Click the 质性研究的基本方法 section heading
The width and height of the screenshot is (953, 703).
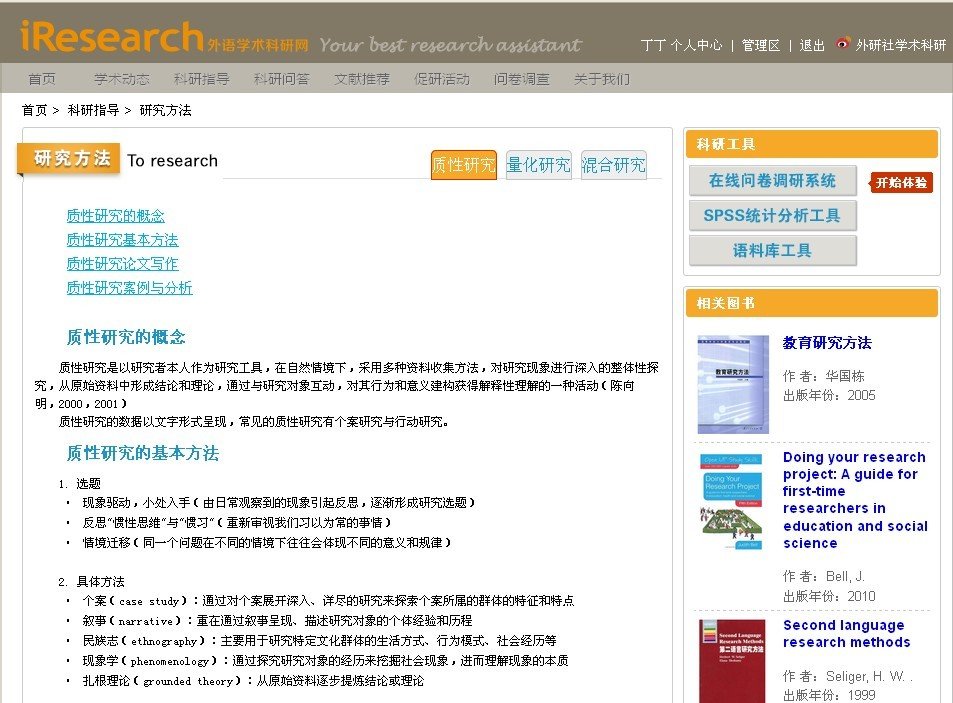[x=143, y=453]
